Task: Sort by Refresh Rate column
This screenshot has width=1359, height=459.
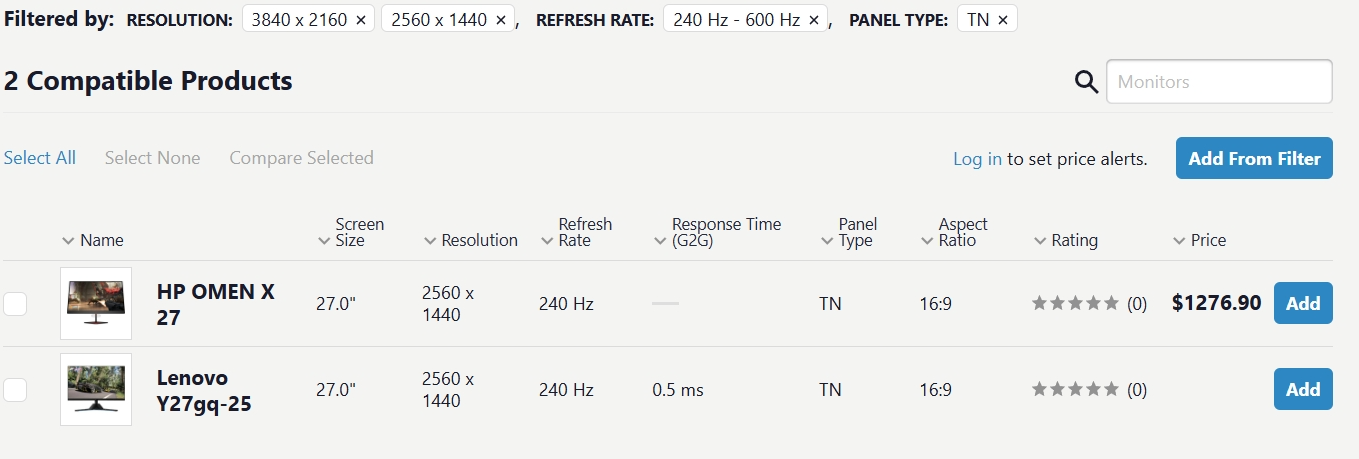Action: (x=584, y=232)
